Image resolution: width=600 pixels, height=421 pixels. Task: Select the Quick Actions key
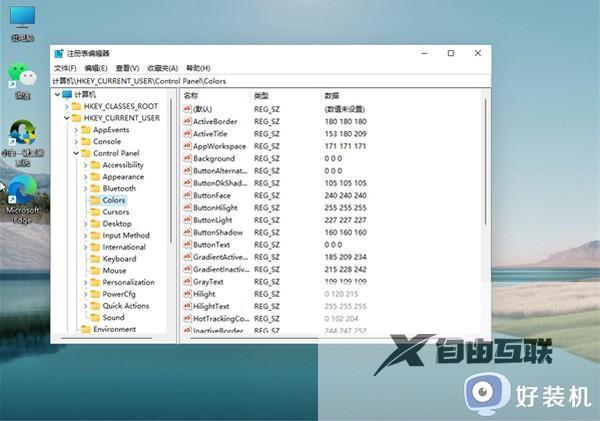pos(126,306)
